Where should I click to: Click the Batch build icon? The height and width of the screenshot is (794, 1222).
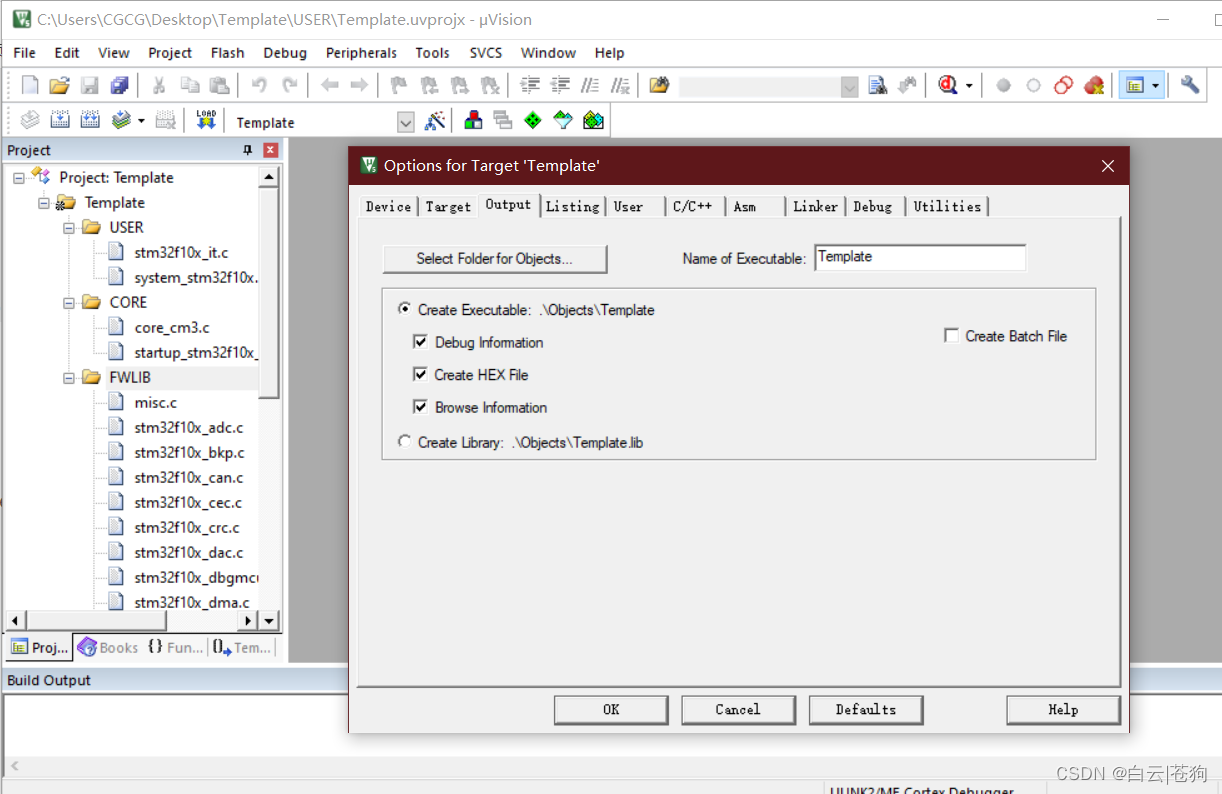click(x=122, y=121)
